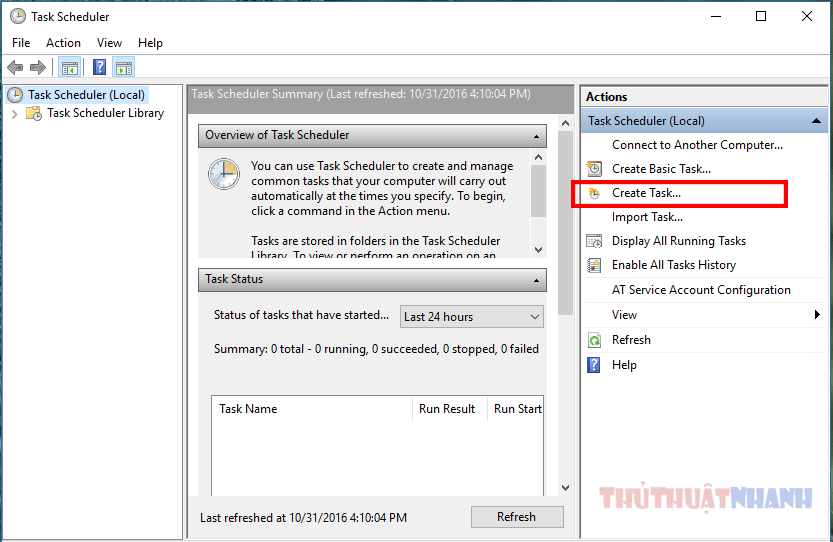The image size is (833, 542).
Task: Open the File menu
Action: click(x=21, y=43)
